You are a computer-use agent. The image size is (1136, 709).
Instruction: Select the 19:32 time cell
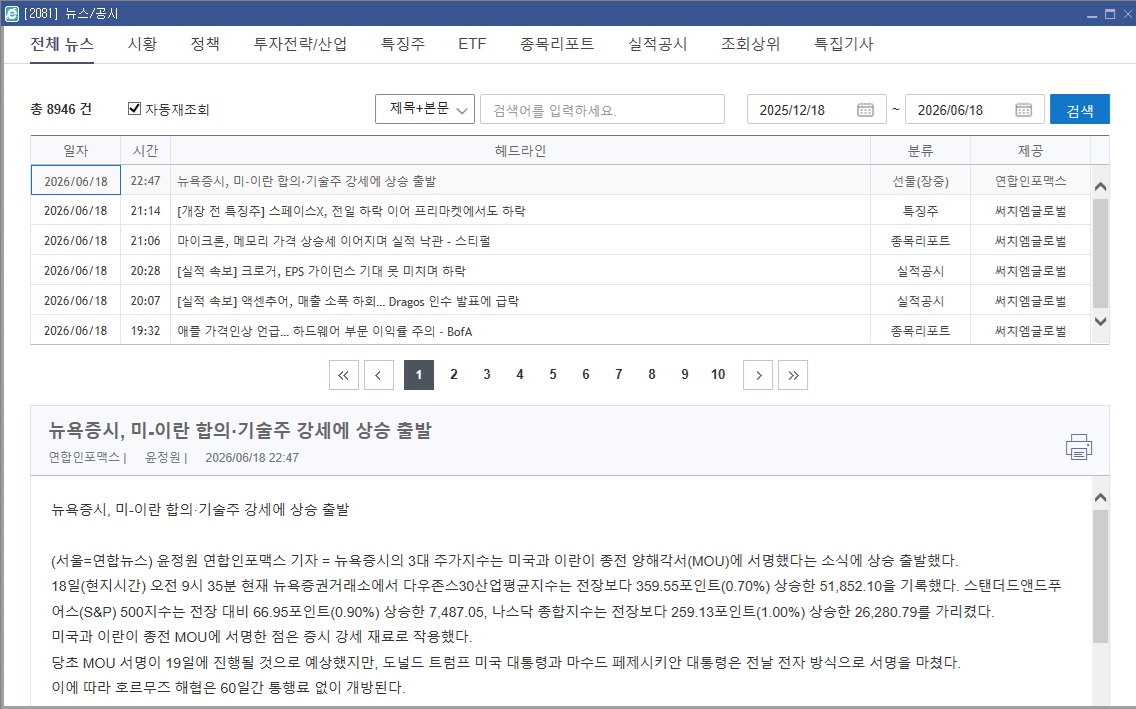tap(146, 331)
